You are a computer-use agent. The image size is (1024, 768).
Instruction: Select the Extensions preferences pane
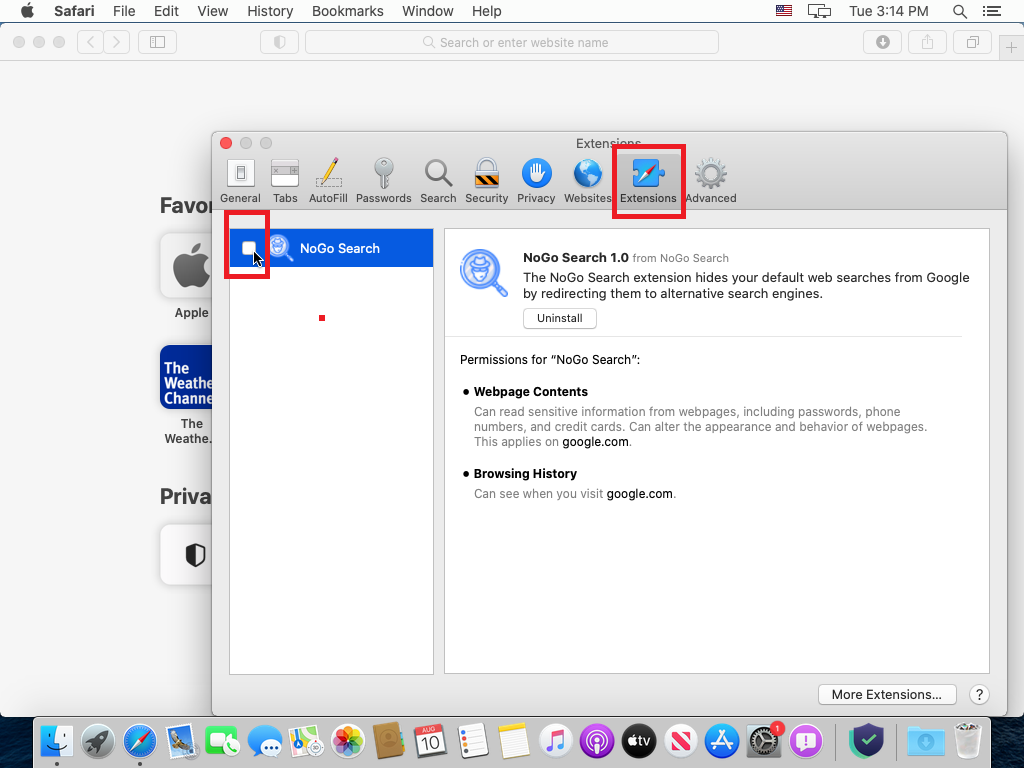[x=648, y=181]
